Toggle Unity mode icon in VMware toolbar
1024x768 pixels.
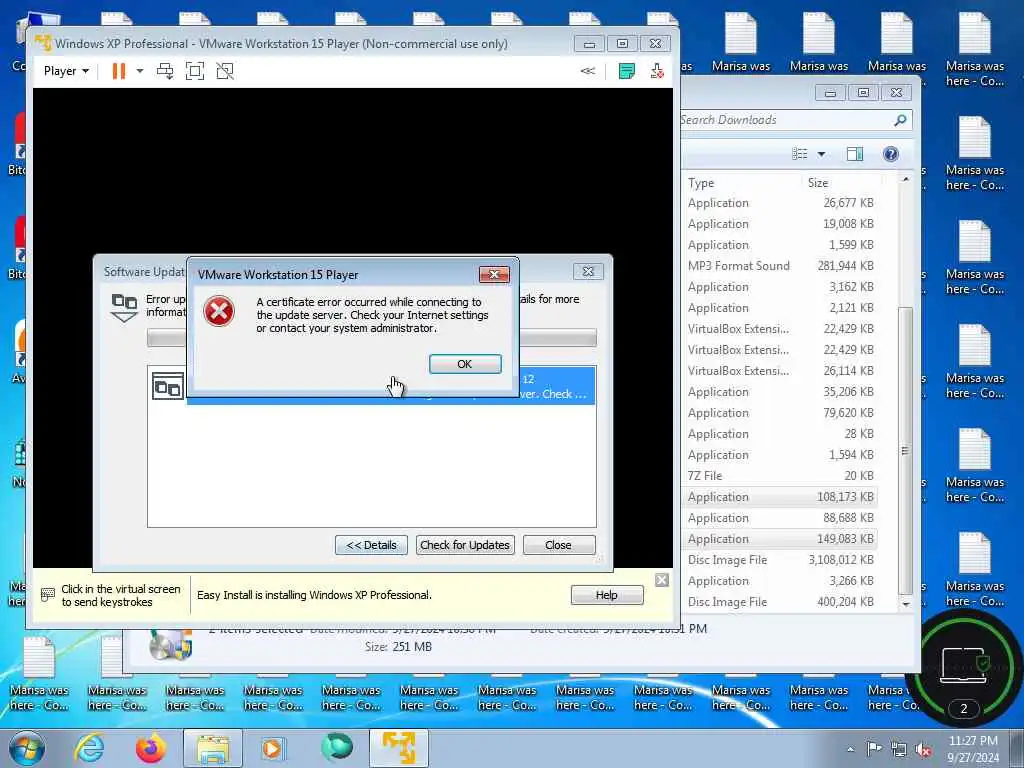pos(225,71)
